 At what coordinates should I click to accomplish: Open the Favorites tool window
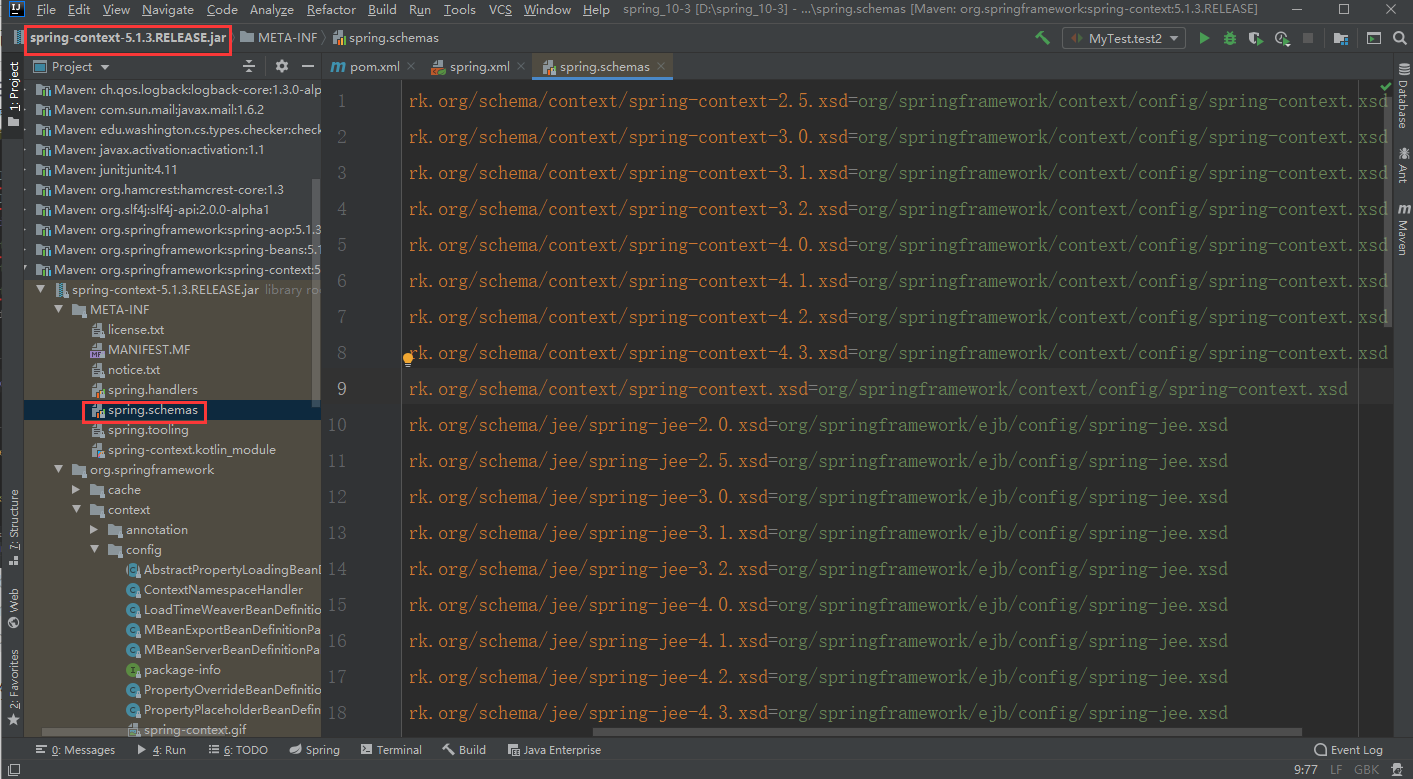pos(13,687)
